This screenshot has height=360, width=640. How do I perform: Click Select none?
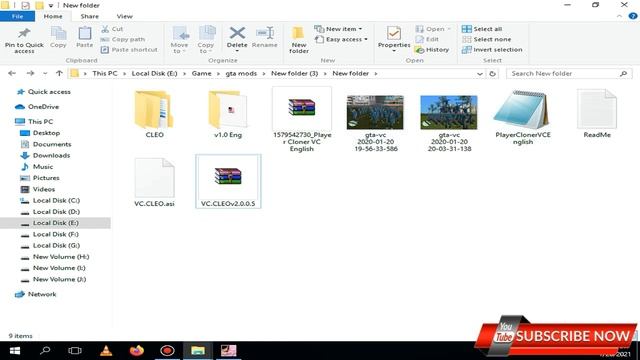[487, 39]
